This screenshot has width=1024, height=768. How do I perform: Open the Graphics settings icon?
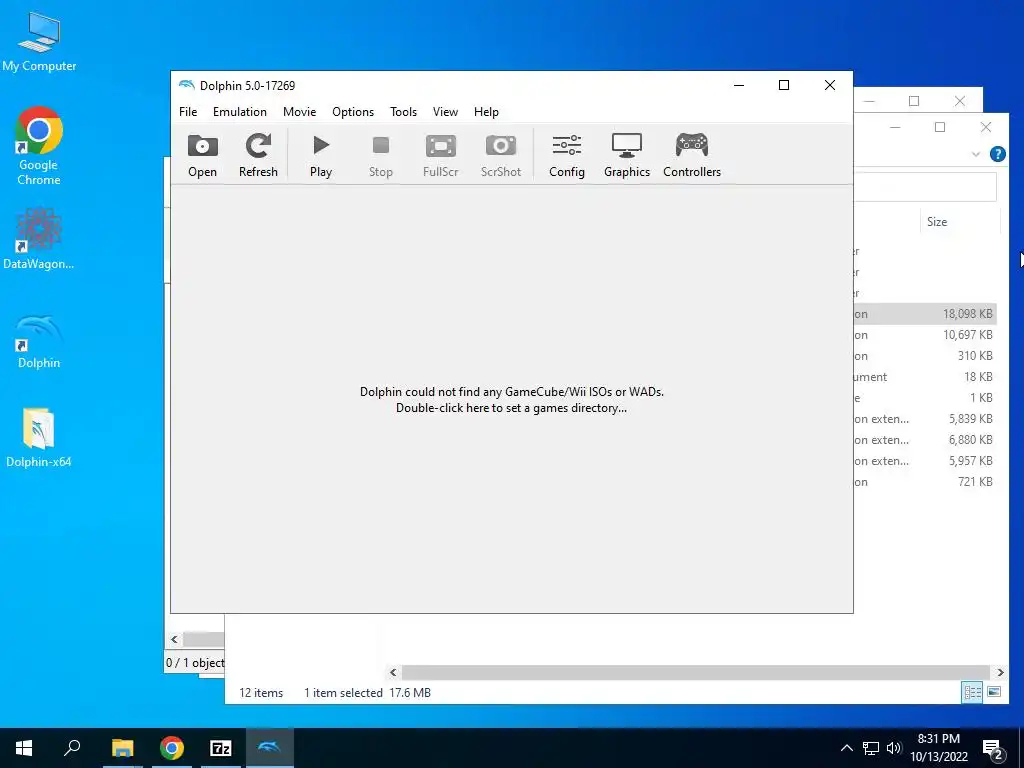pyautogui.click(x=627, y=155)
